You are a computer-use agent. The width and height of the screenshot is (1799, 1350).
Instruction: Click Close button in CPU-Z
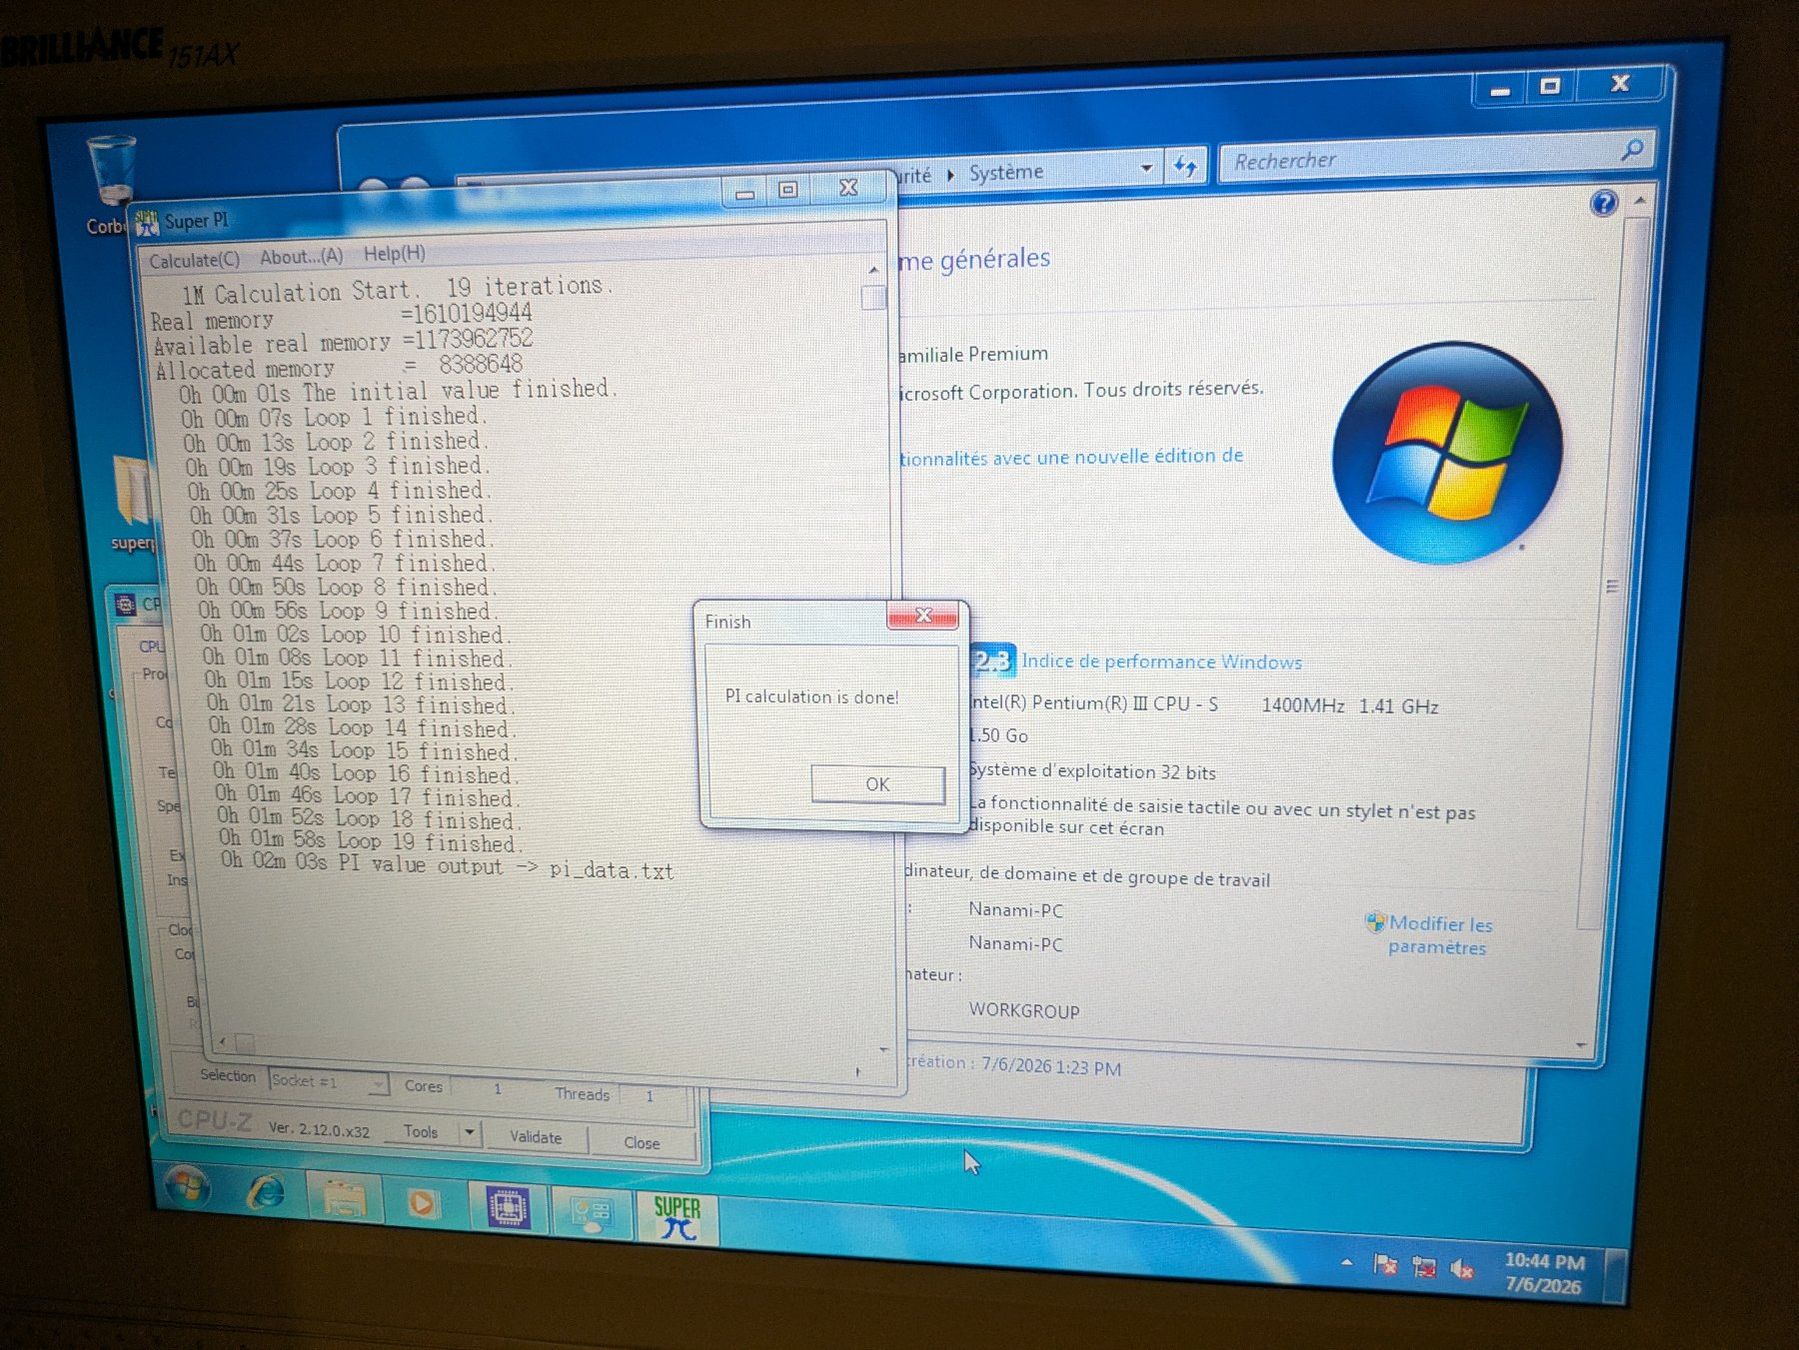tap(641, 1143)
